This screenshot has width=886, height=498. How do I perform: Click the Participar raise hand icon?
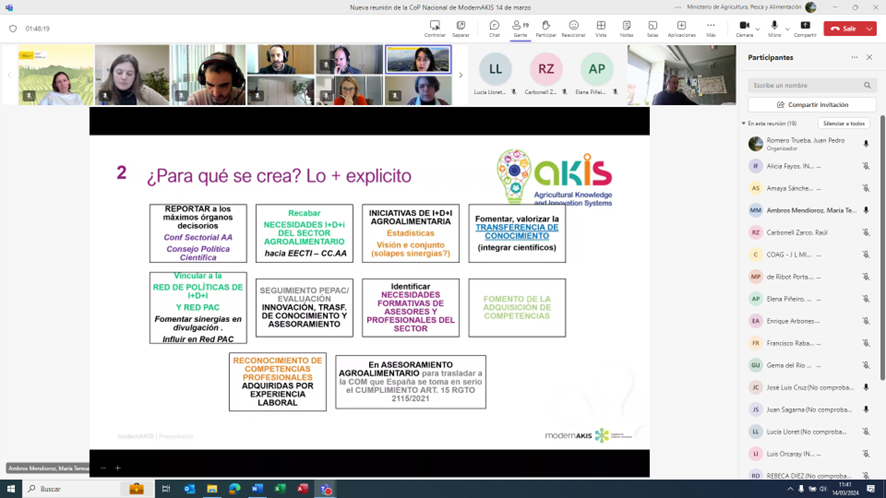(x=546, y=28)
